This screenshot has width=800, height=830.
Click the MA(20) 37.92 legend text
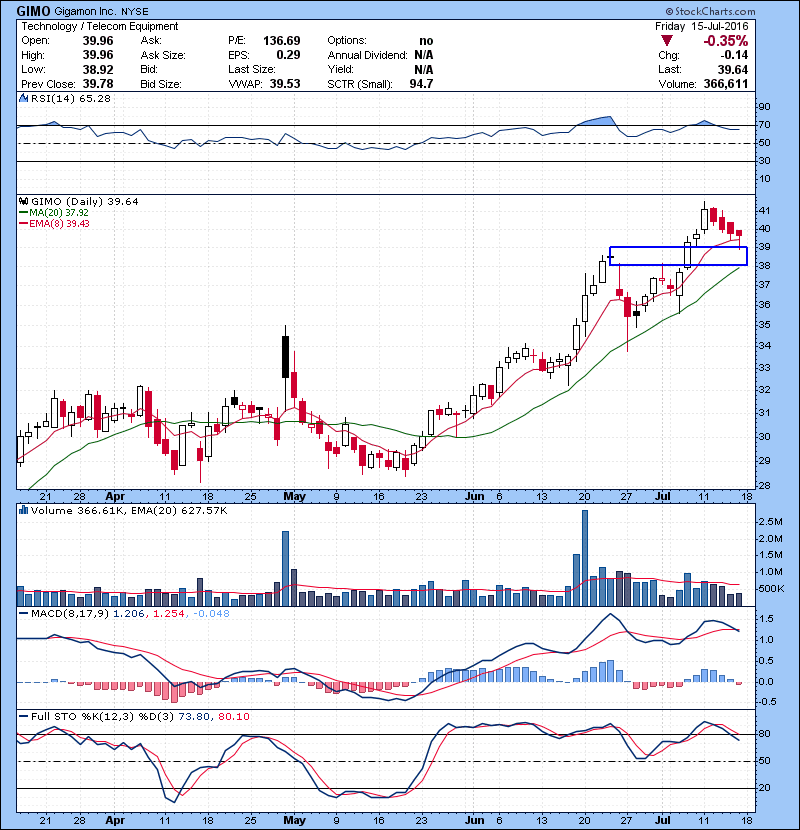[59, 213]
